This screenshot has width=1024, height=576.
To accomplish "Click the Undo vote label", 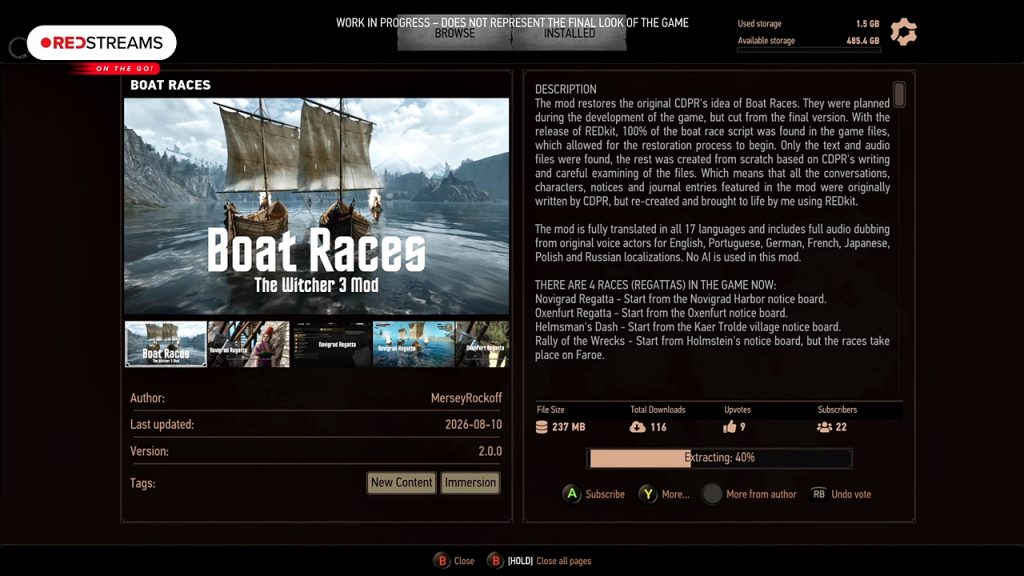I will pos(851,494).
